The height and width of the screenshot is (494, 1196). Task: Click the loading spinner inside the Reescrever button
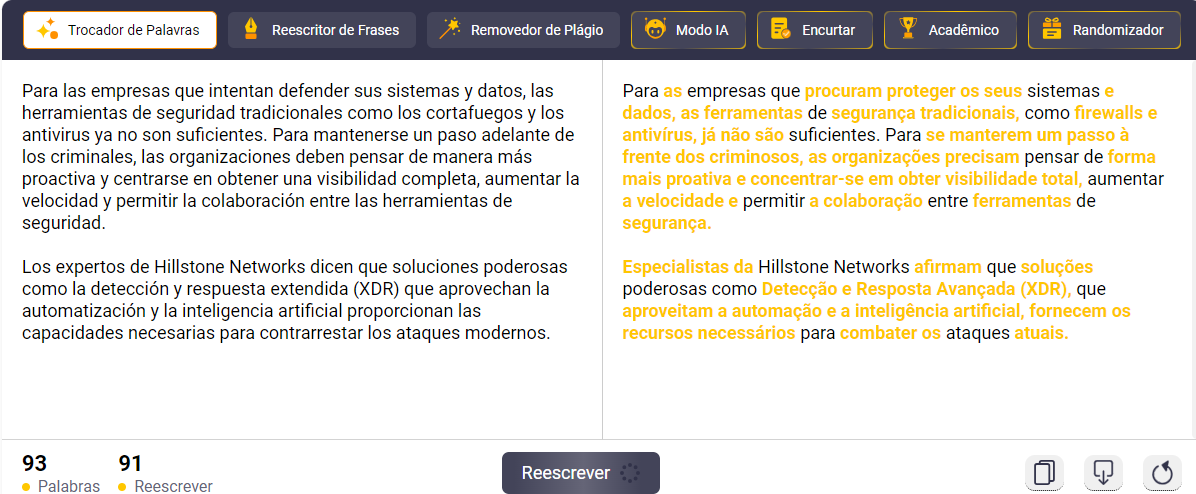[629, 473]
